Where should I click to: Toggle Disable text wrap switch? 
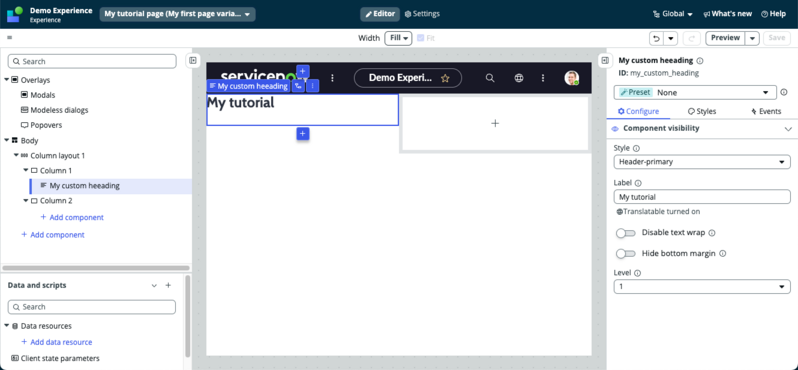pyautogui.click(x=626, y=233)
